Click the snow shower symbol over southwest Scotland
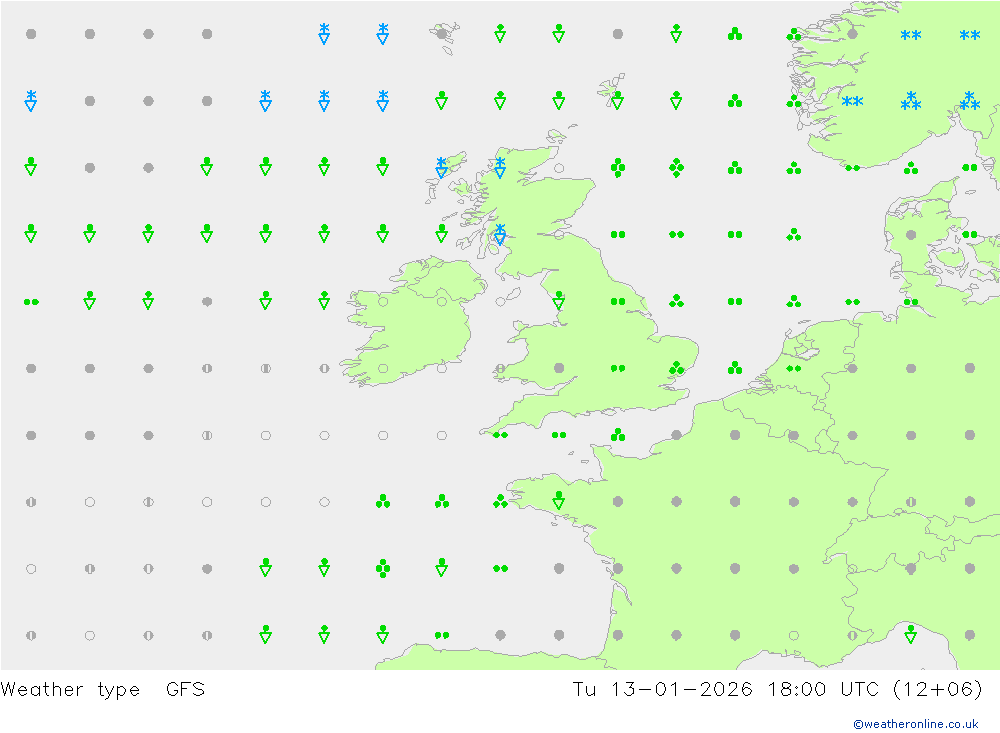 (x=500, y=234)
